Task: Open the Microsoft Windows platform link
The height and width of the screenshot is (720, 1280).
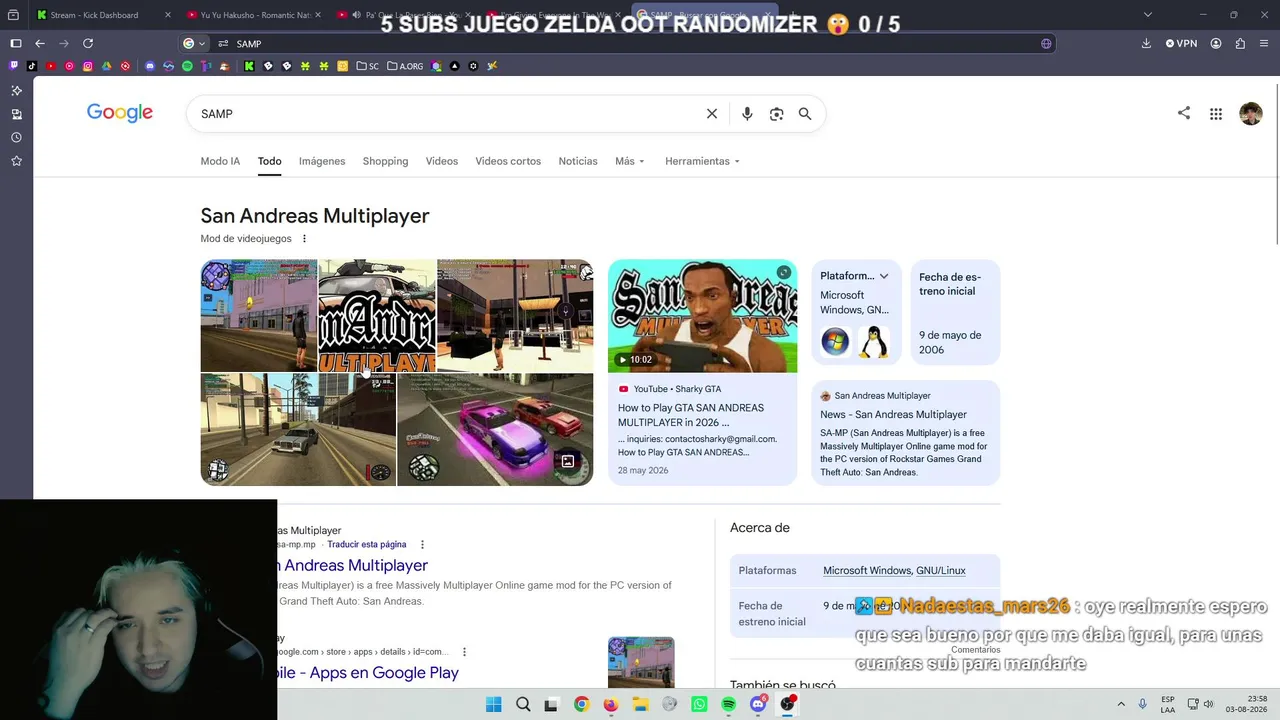Action: 867,571
